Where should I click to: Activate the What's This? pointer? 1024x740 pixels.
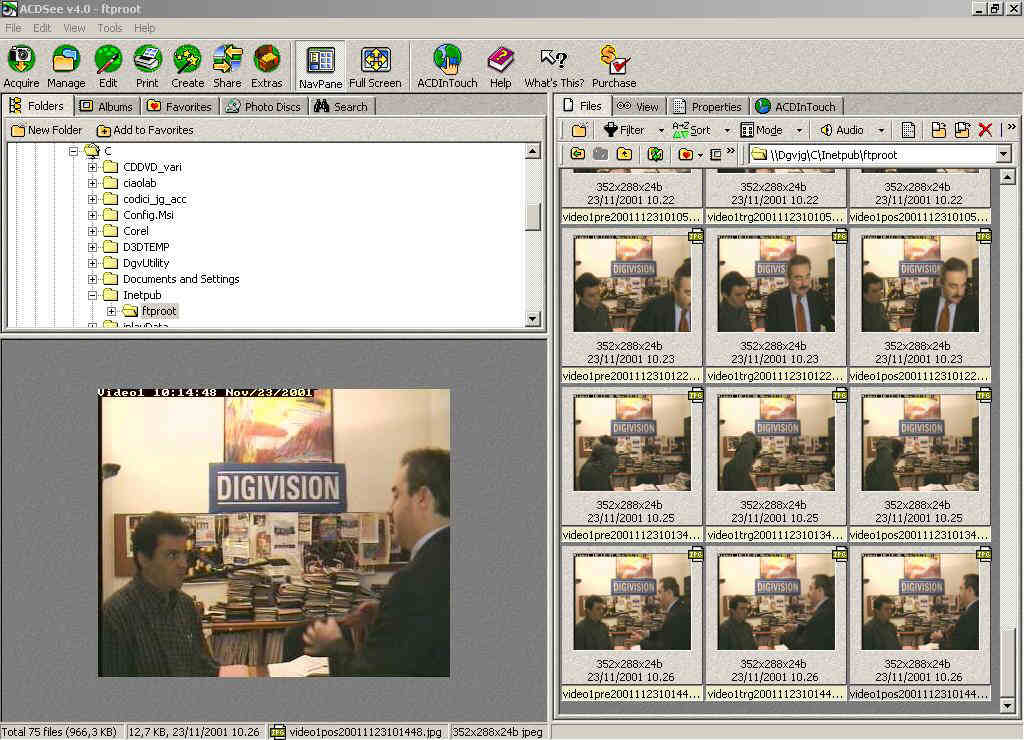click(554, 66)
